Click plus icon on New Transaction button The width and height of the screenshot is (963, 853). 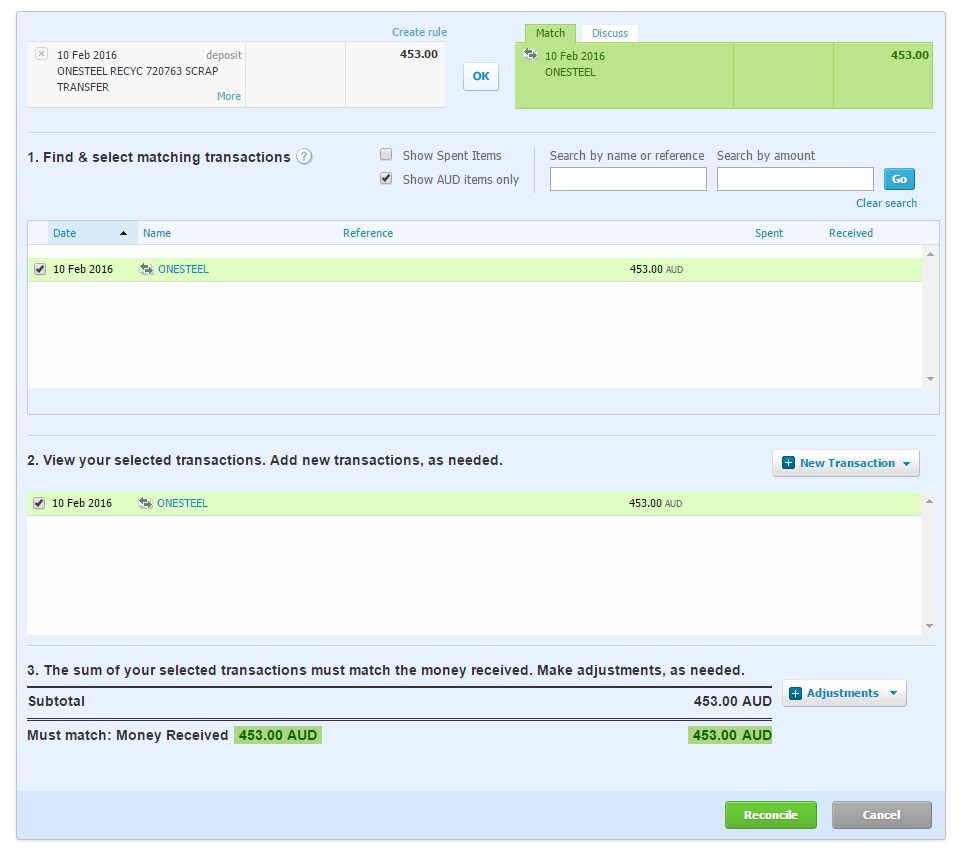(x=788, y=463)
